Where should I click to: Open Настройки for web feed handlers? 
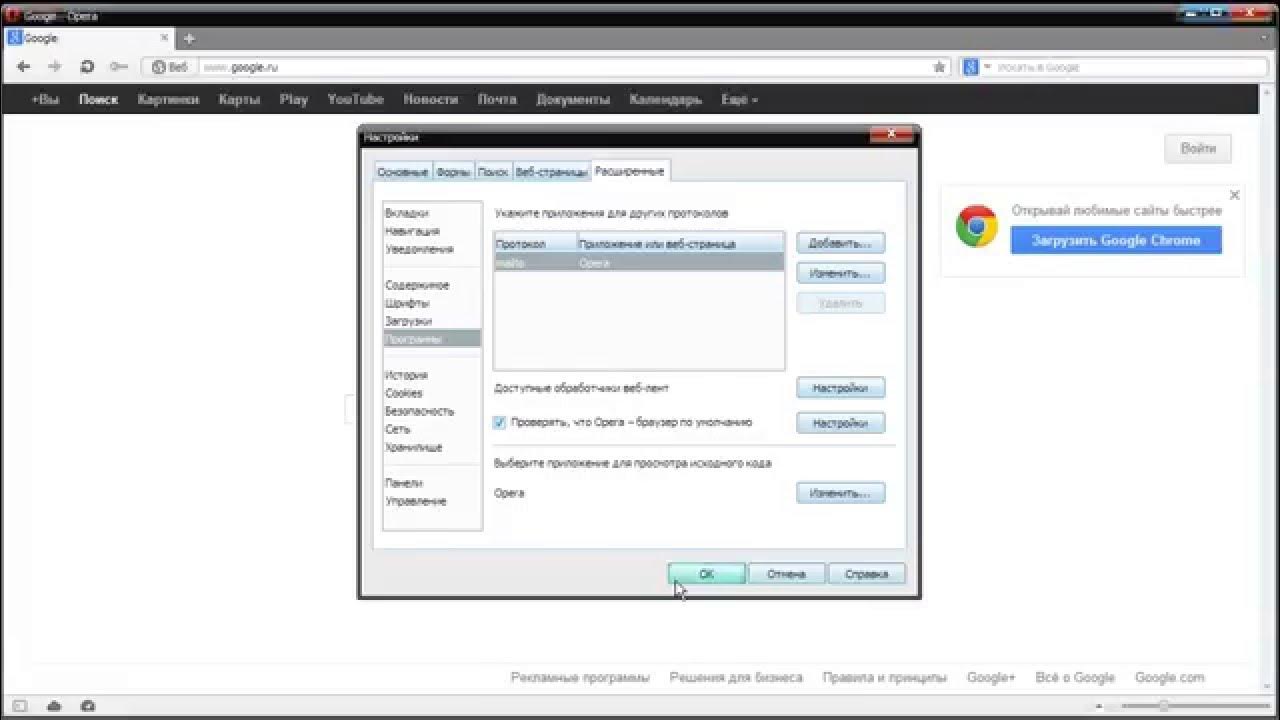(841, 388)
